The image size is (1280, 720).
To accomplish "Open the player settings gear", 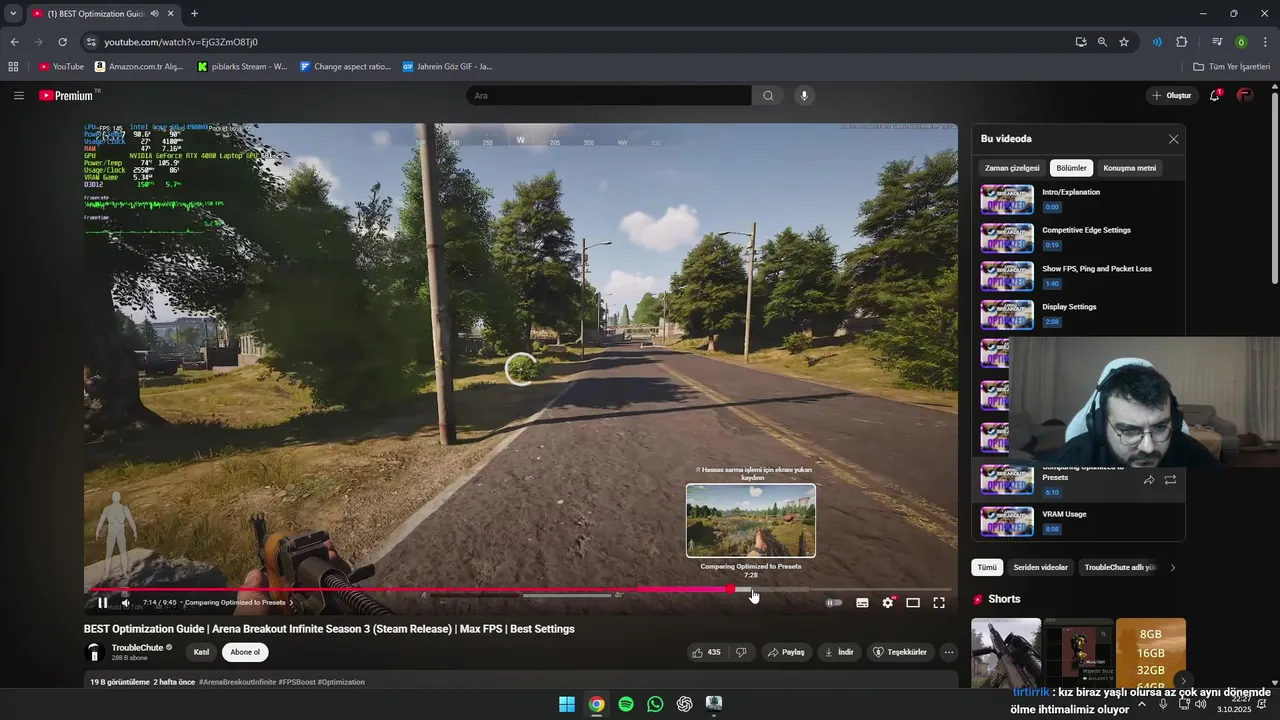I will (887, 603).
